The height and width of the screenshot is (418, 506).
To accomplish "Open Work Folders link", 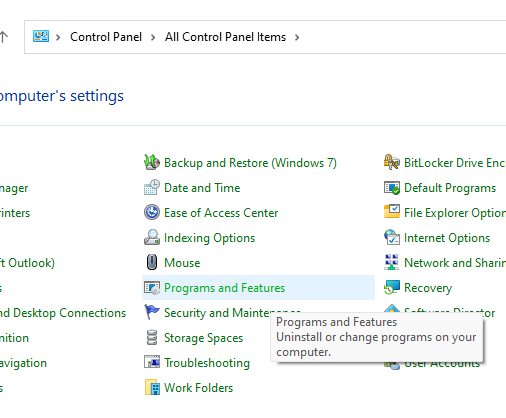I will (x=198, y=388).
